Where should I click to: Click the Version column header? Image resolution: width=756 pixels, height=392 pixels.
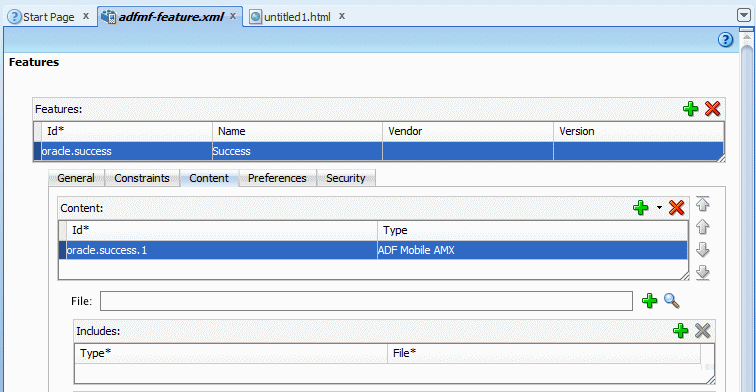(638, 131)
